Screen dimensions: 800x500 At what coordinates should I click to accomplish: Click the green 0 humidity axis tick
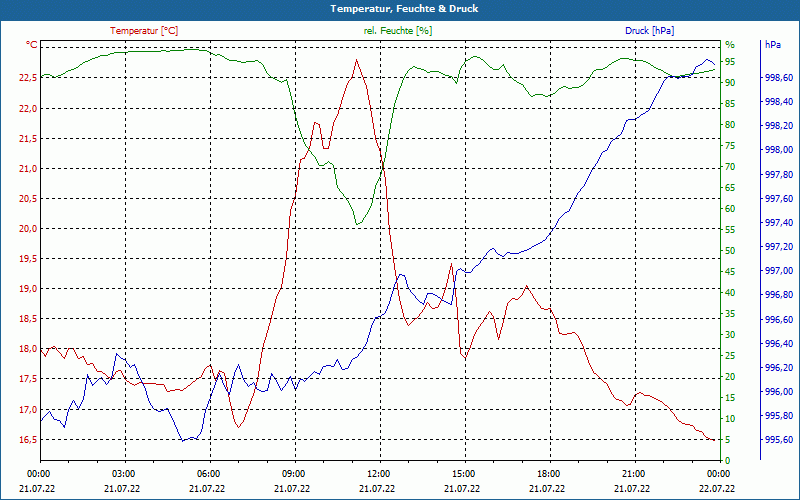[x=728, y=461]
